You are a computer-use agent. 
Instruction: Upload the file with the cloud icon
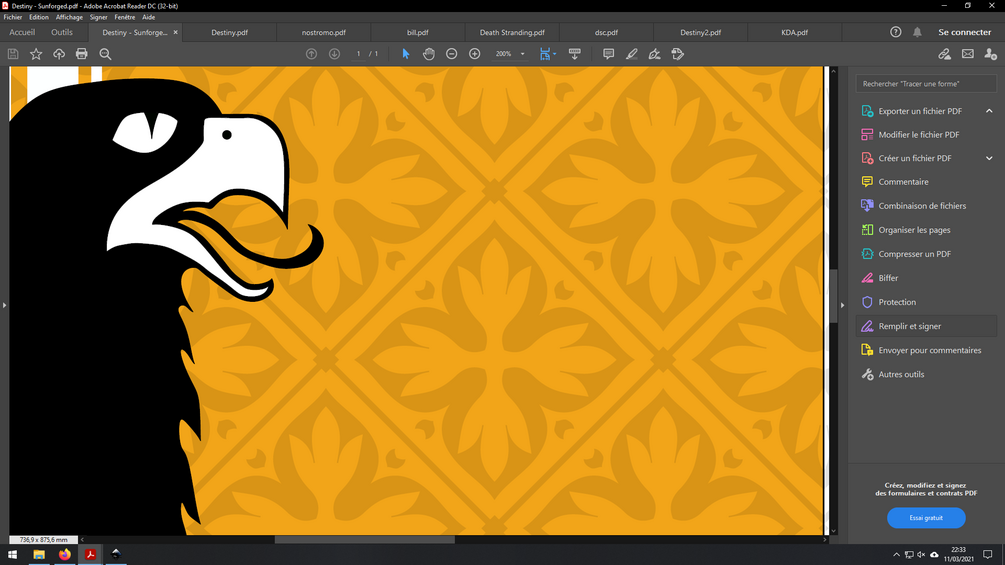point(59,54)
